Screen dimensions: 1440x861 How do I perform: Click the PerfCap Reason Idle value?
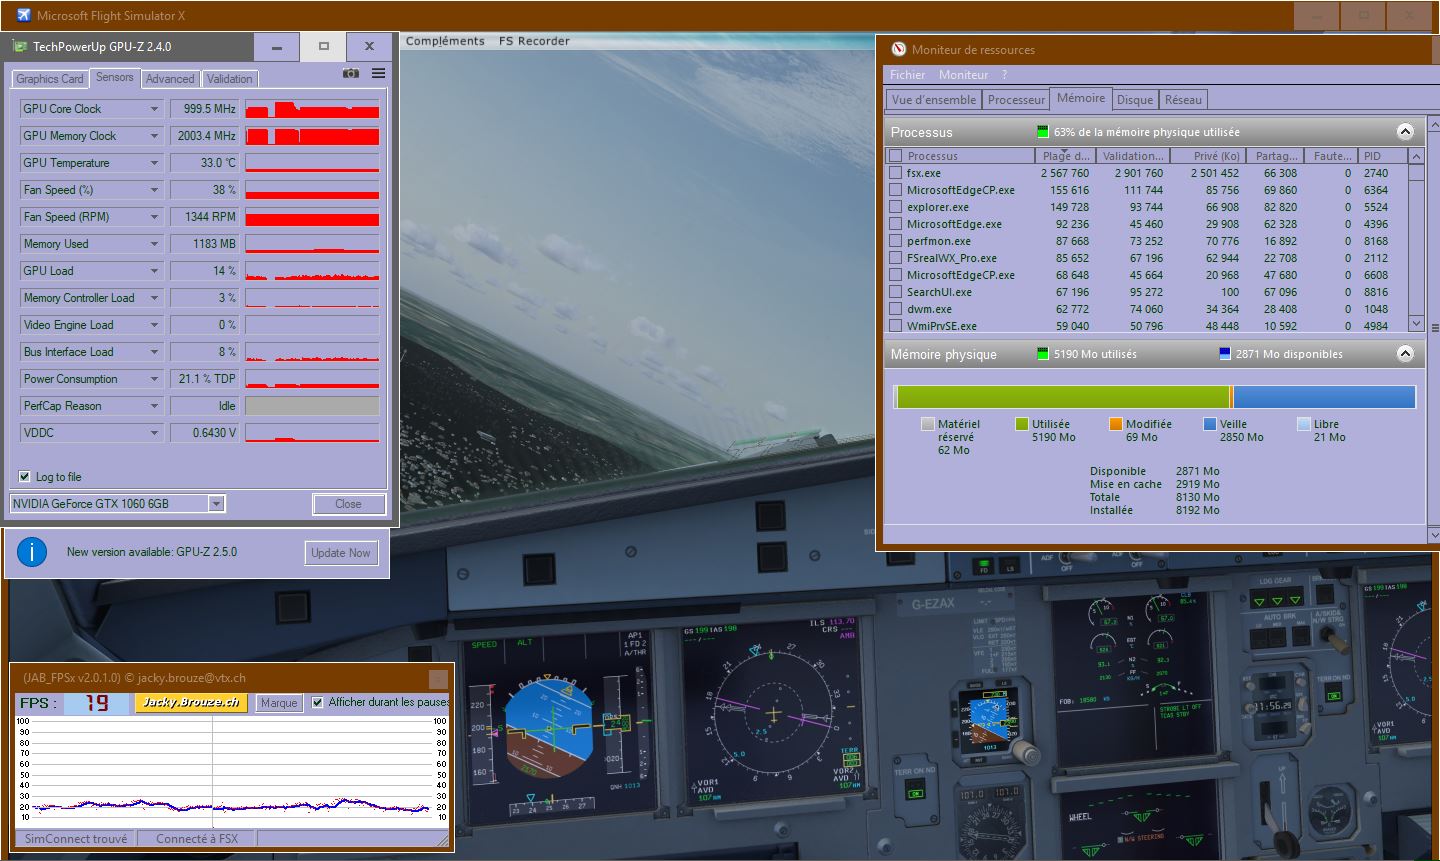(205, 406)
